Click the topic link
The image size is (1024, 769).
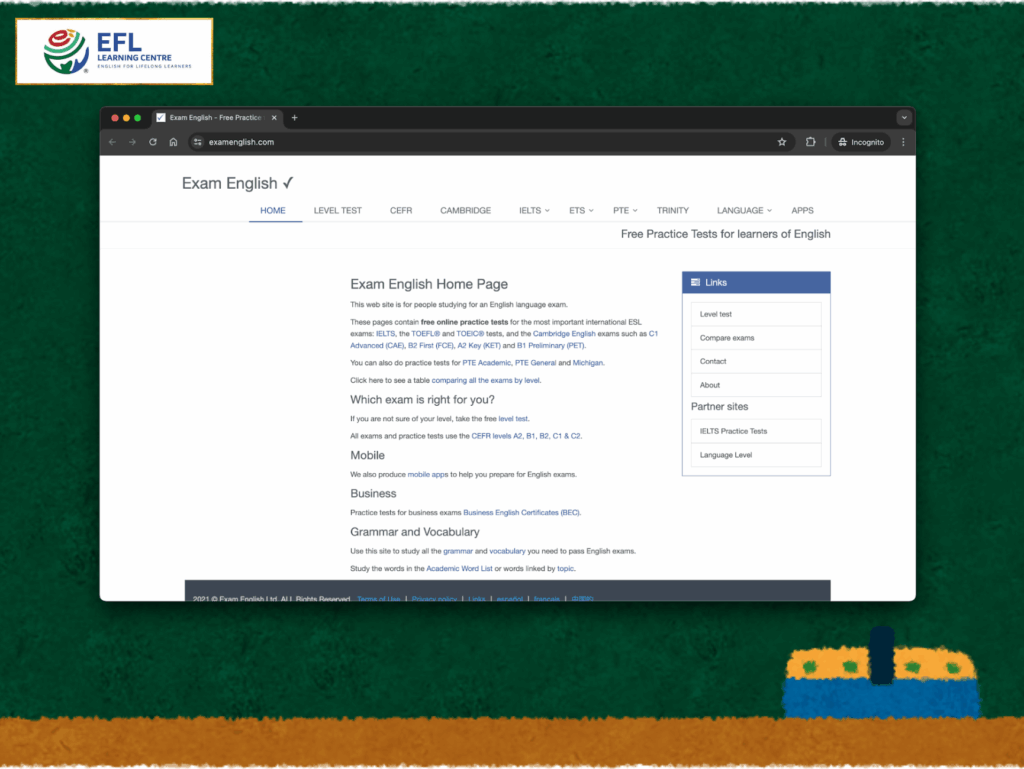pyautogui.click(x=566, y=569)
